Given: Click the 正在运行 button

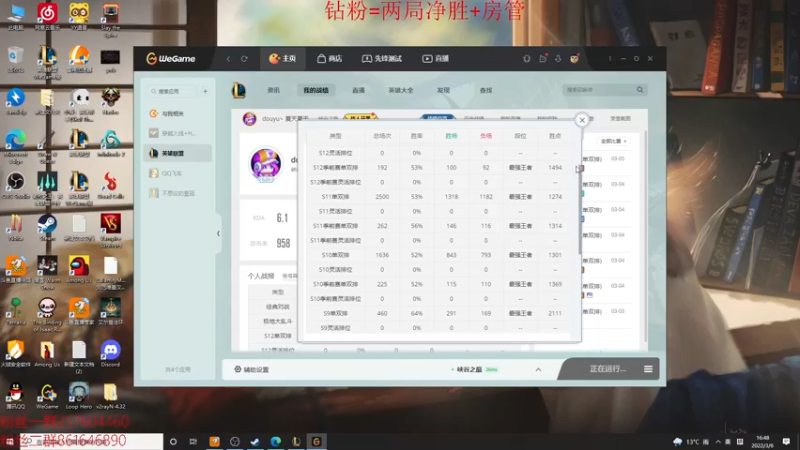Looking at the screenshot, I should (x=607, y=369).
